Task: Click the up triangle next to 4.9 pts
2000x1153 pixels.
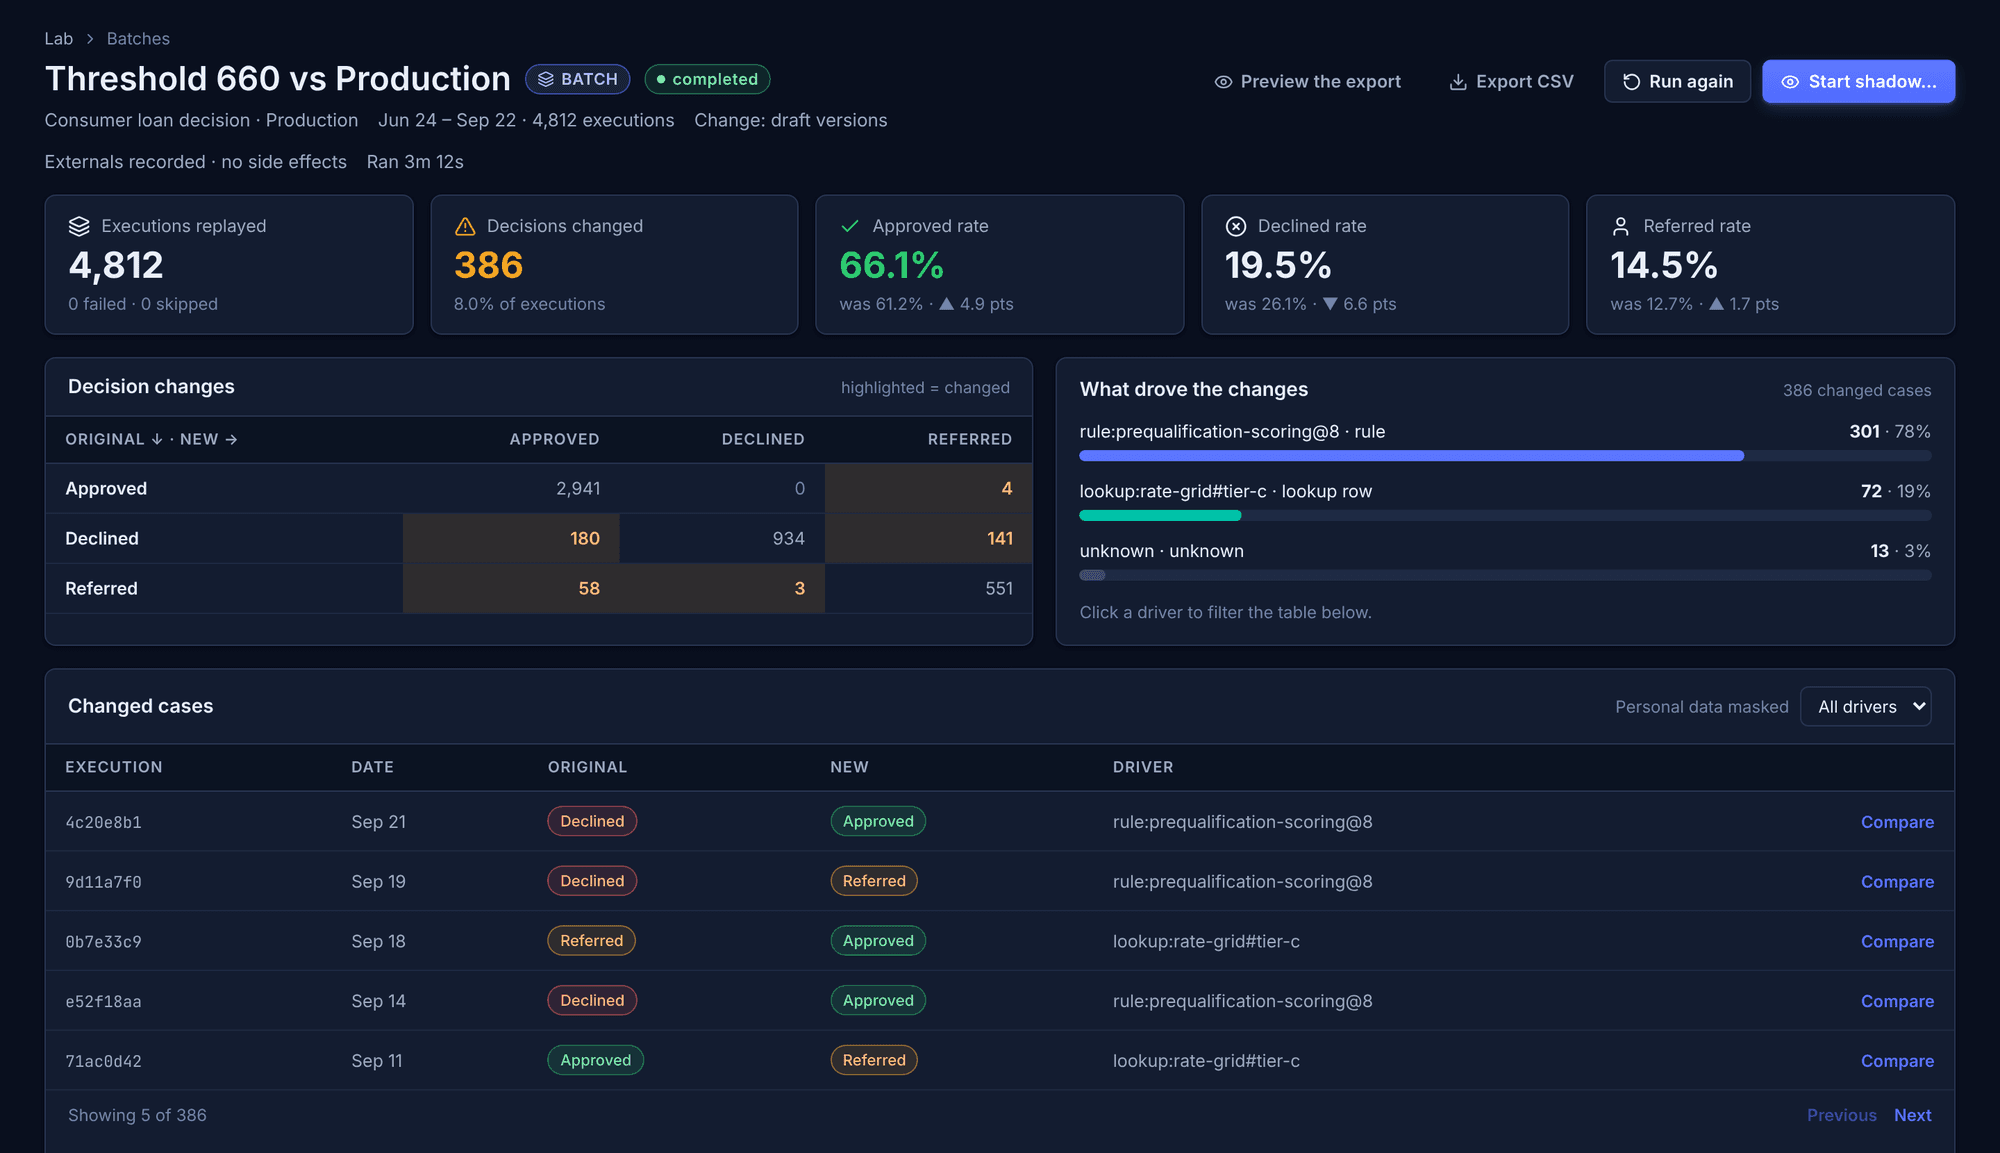Action: (x=946, y=303)
